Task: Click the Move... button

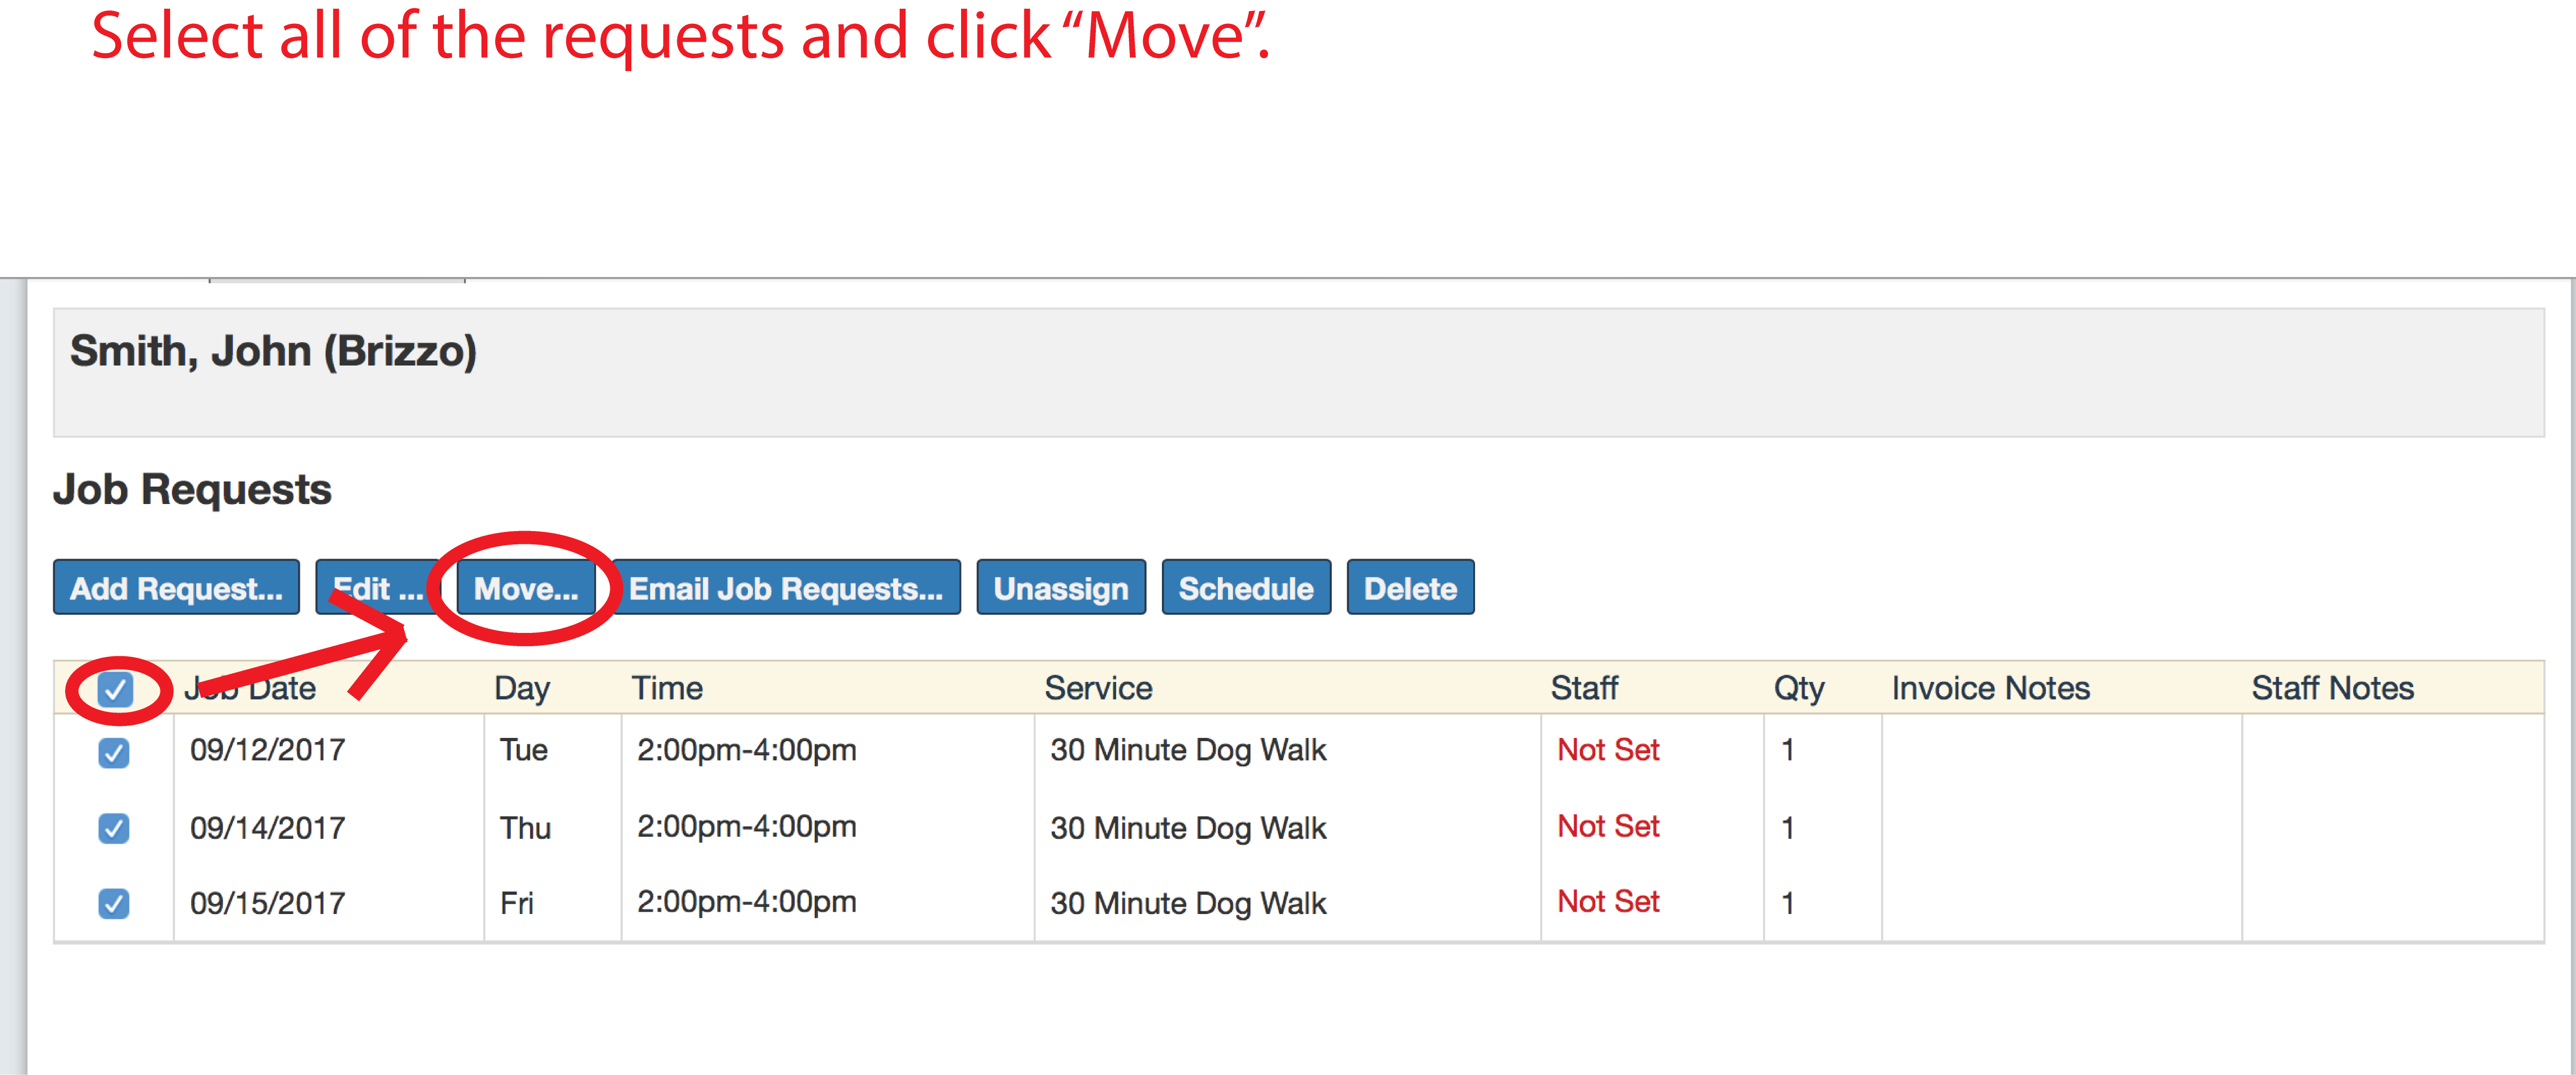Action: [x=526, y=588]
